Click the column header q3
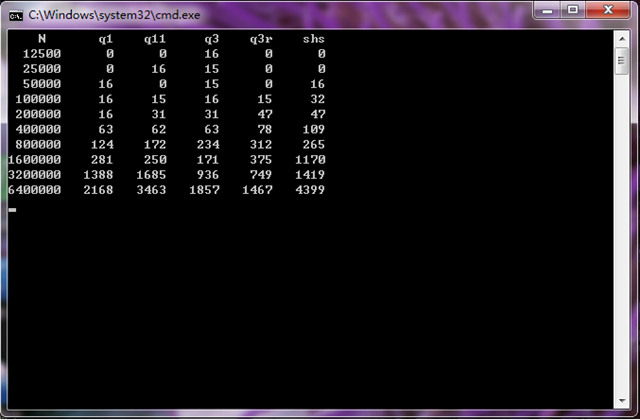 (212, 39)
